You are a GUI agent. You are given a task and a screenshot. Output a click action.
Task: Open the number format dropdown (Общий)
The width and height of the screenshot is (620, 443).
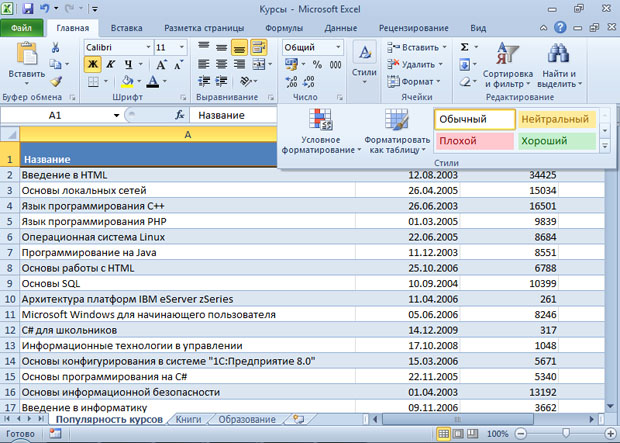coord(338,47)
